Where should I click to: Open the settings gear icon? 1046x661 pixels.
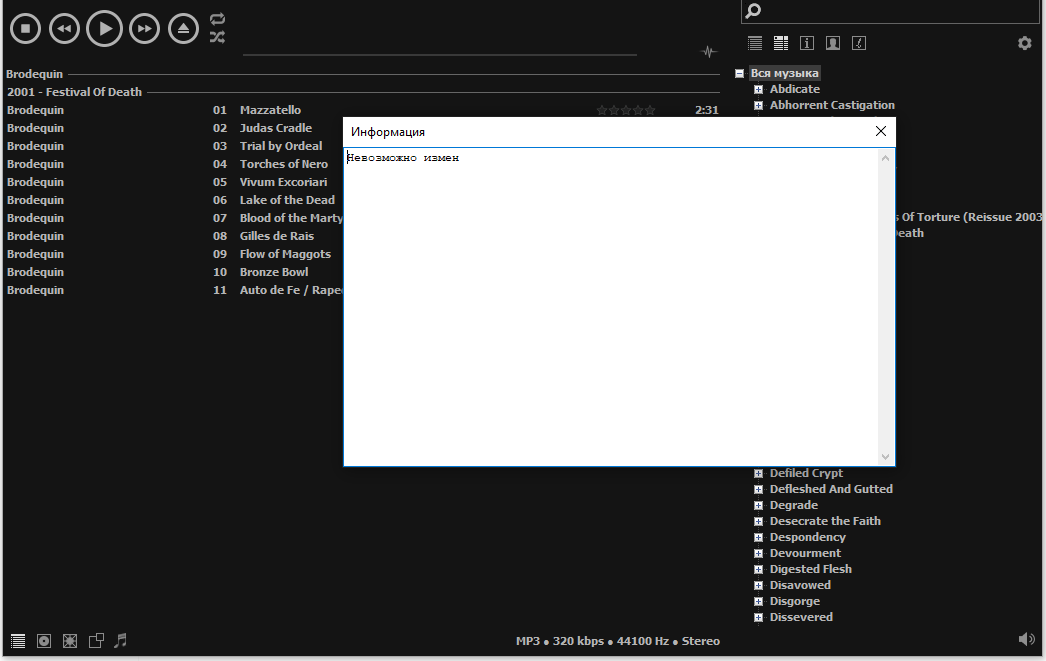[1024, 43]
